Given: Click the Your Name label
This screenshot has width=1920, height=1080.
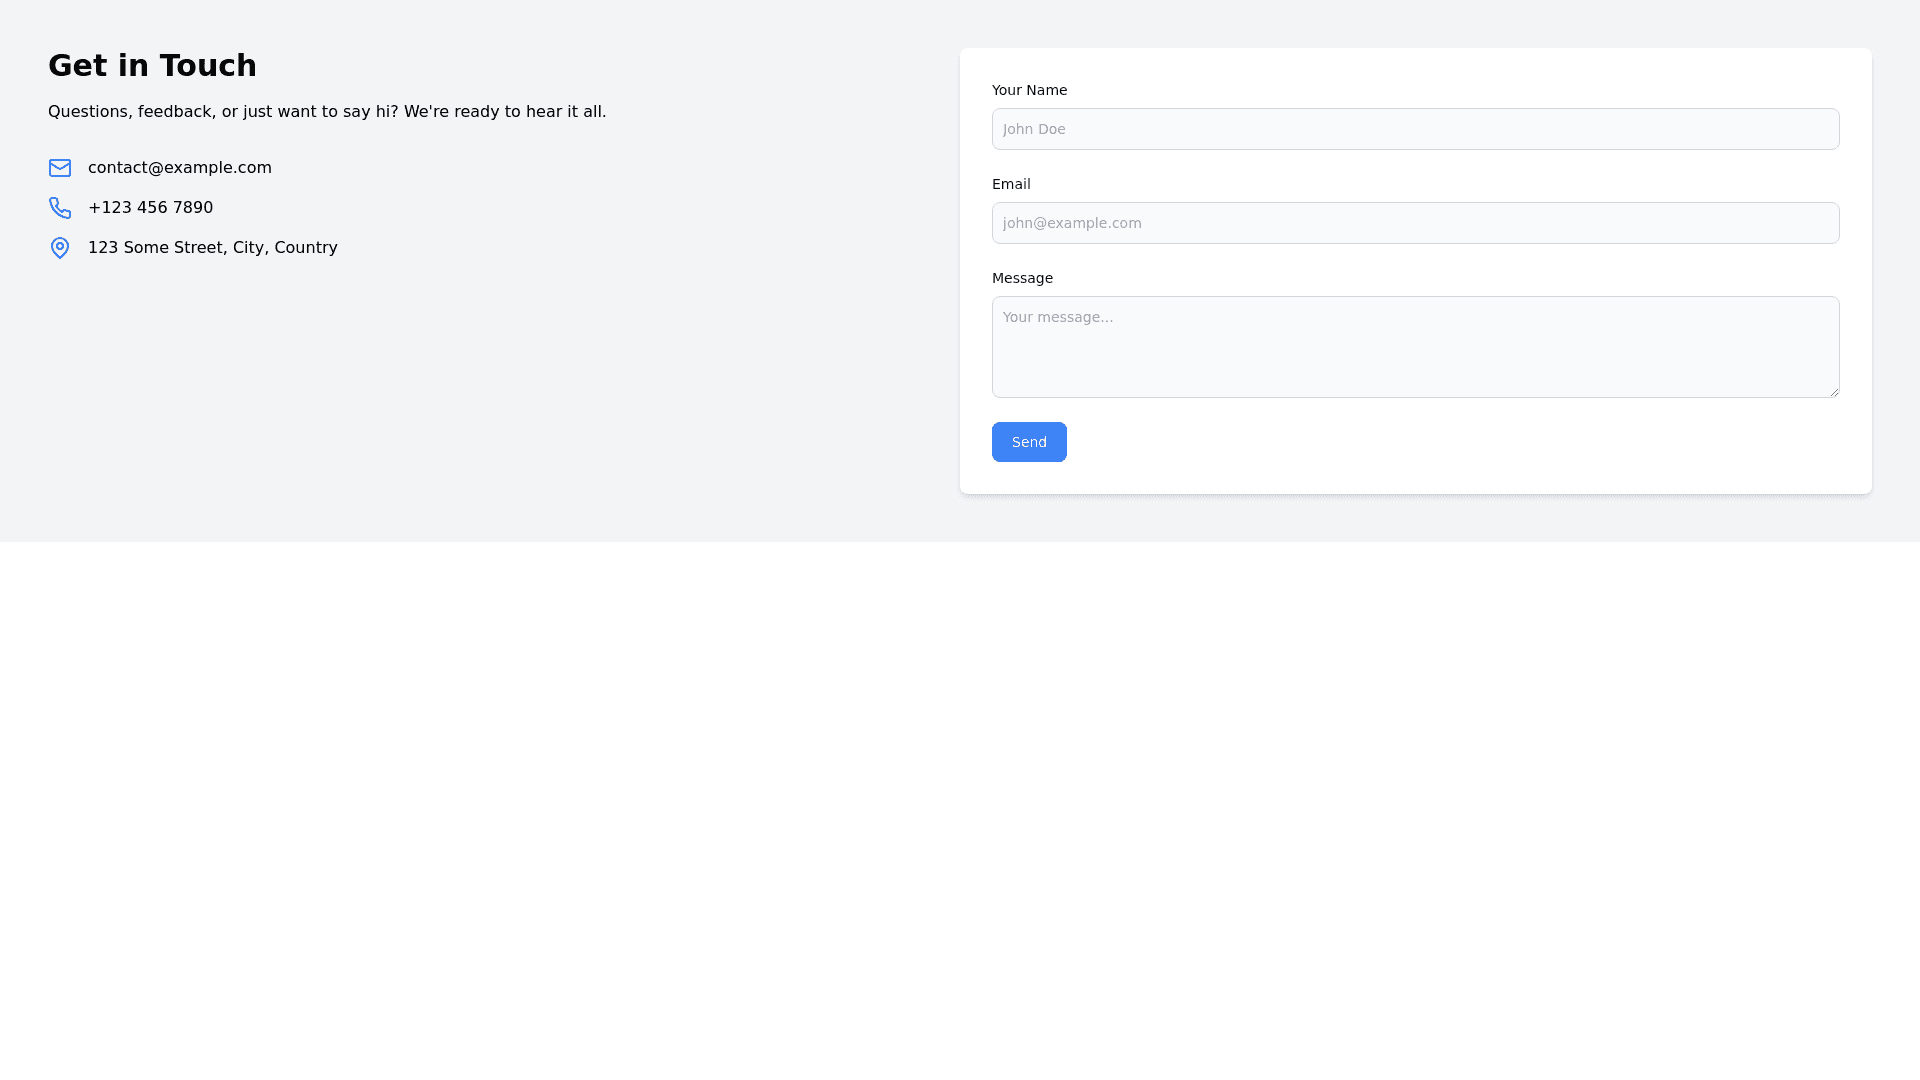Looking at the screenshot, I should click(x=1029, y=90).
